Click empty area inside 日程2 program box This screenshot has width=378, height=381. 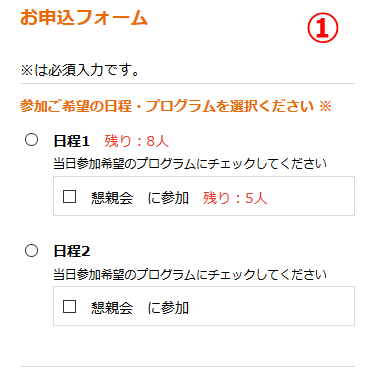click(272, 306)
